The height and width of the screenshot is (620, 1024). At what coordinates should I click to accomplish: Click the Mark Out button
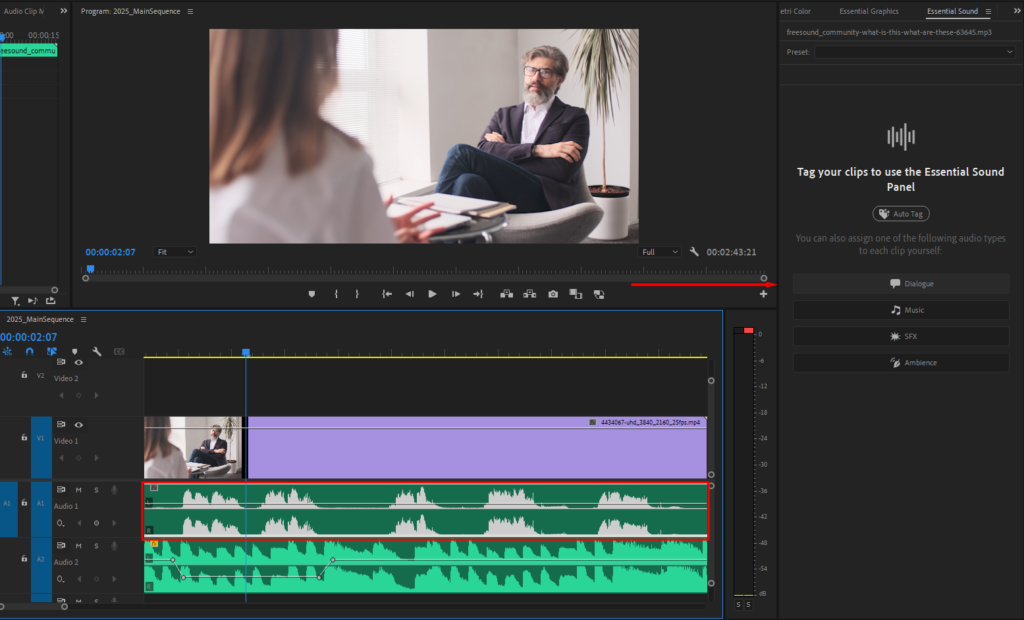[x=357, y=294]
